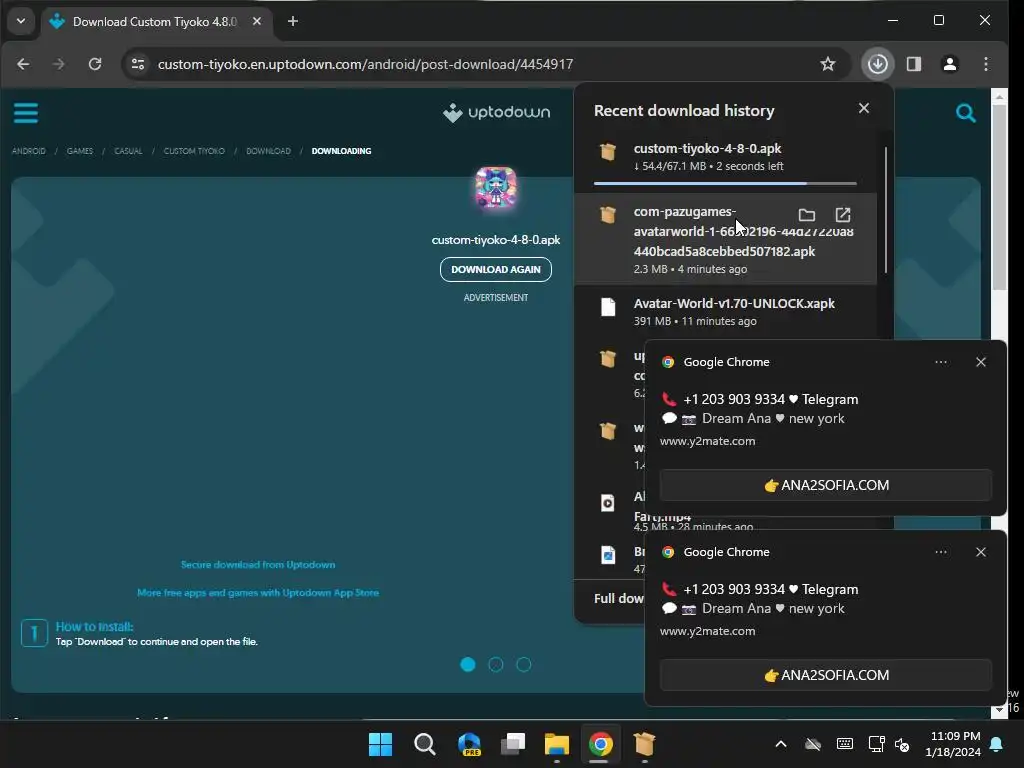Open the clock showing 11:09 PM
Screen dimensions: 1024x768
coord(953,744)
